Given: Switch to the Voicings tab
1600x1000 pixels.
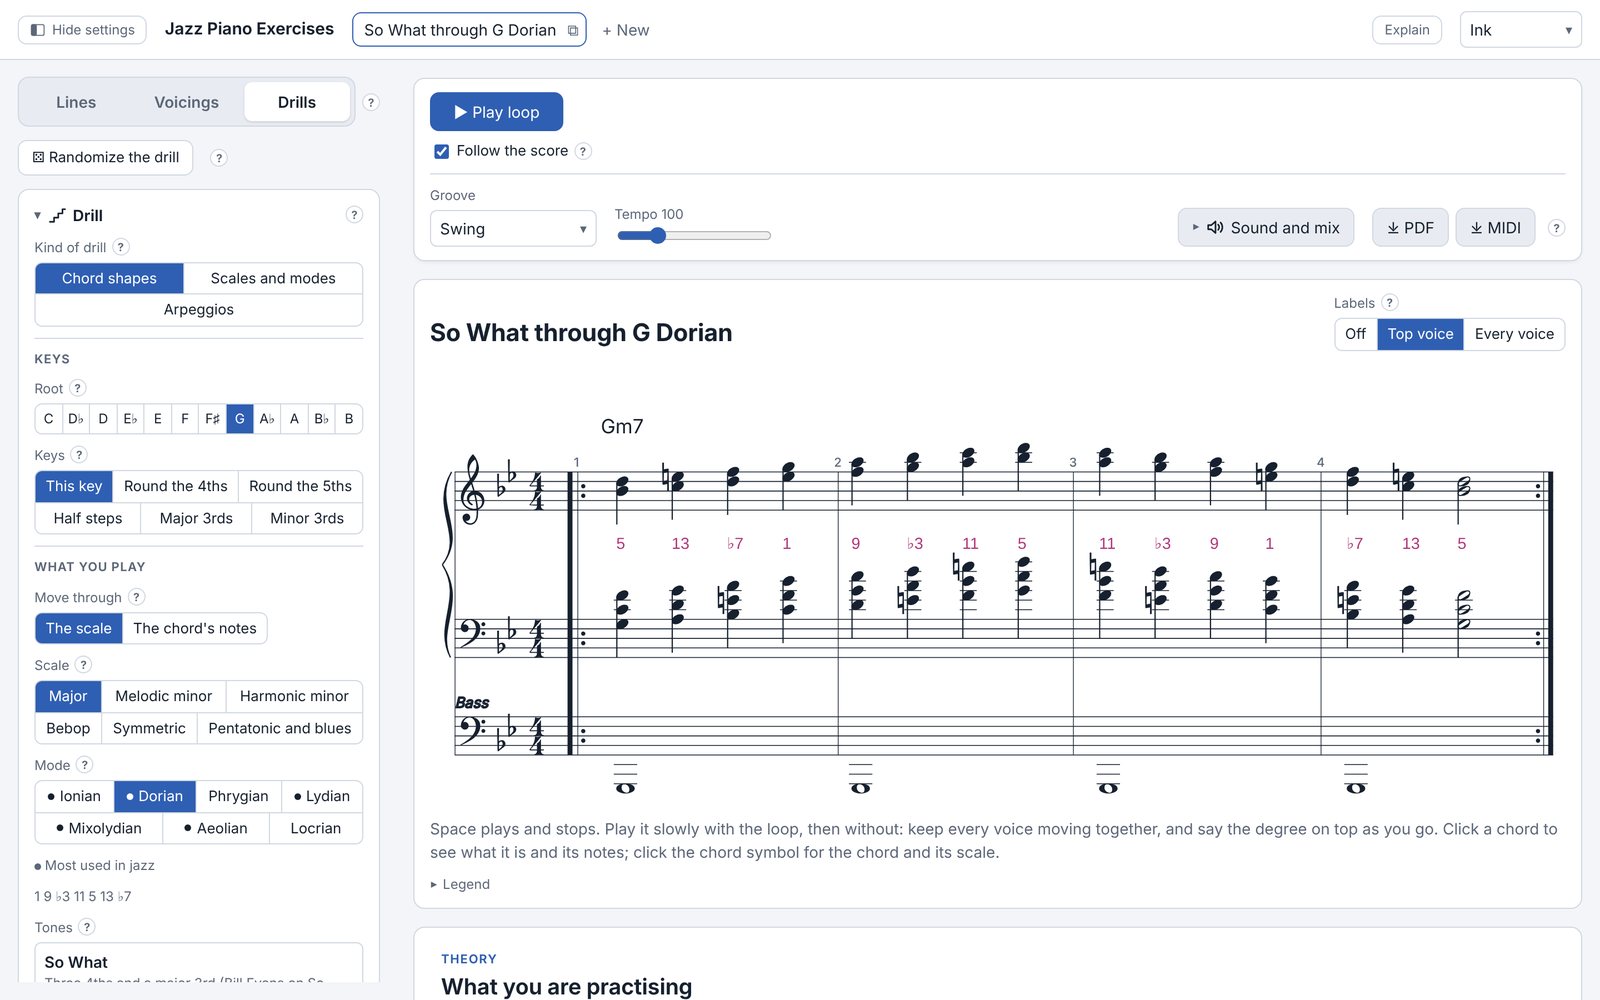Looking at the screenshot, I should pos(186,102).
